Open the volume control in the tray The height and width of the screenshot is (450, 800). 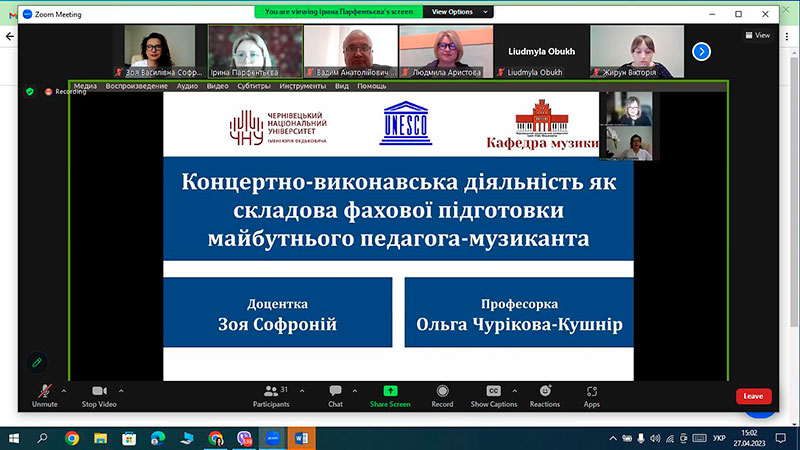coord(655,438)
